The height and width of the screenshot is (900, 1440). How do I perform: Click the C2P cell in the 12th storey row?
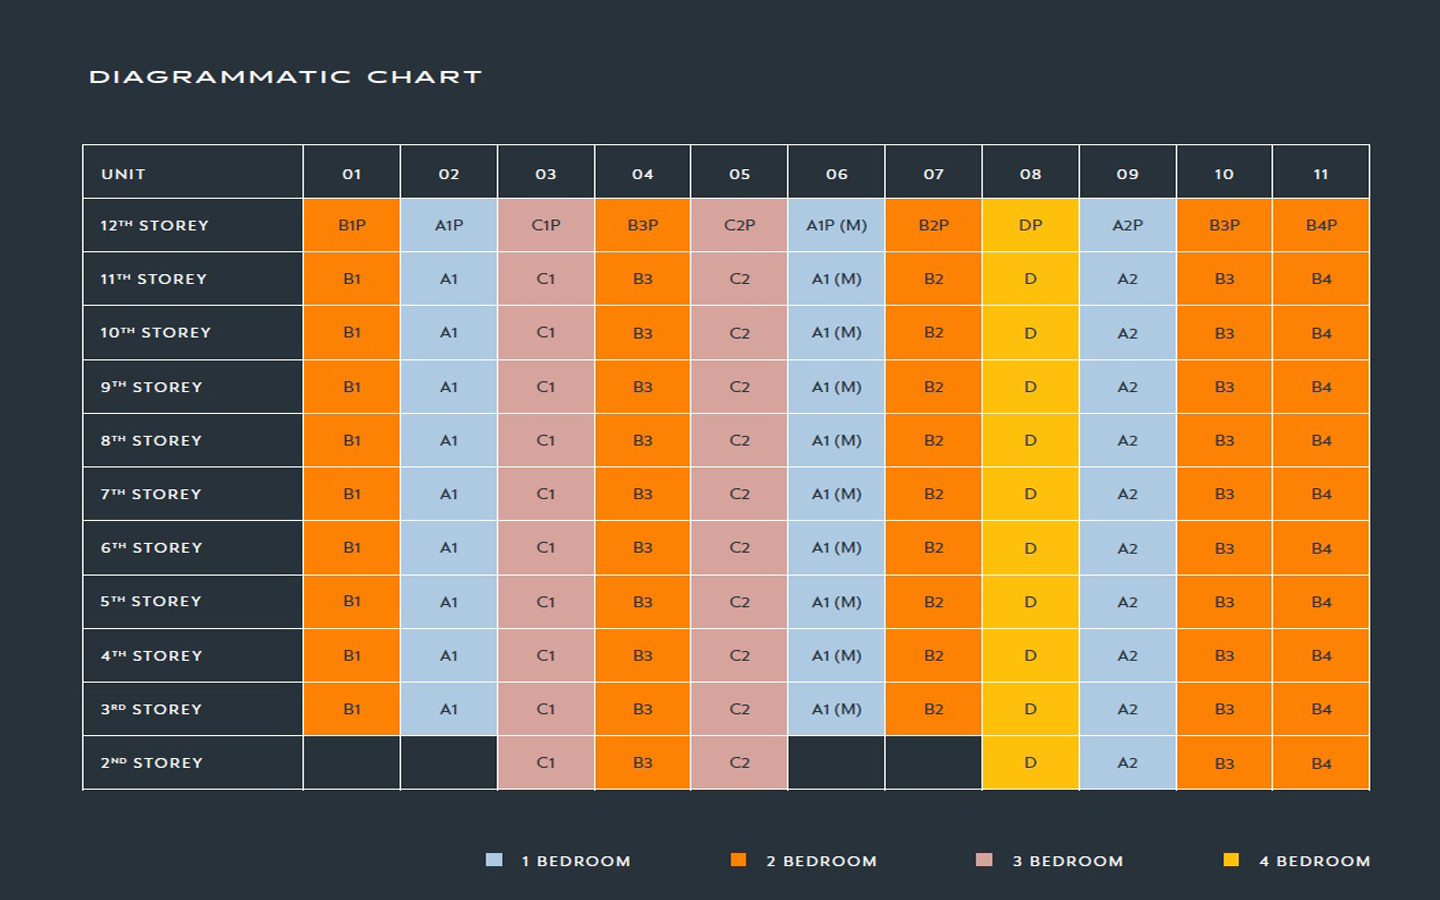[739, 225]
